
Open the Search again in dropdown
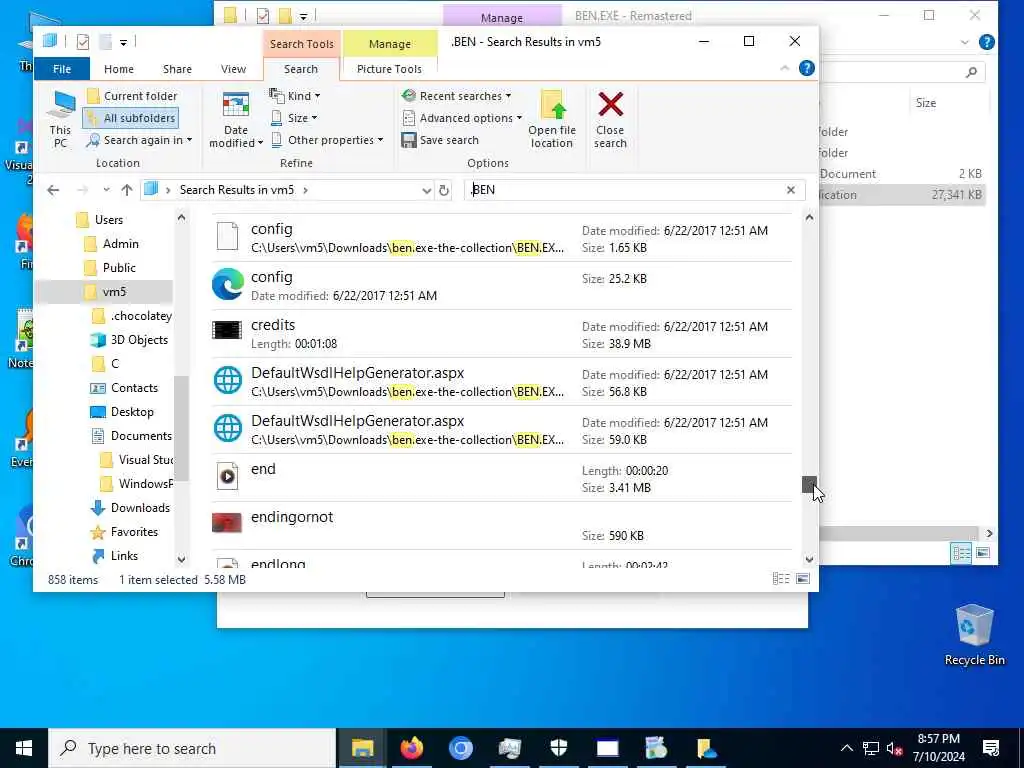click(140, 140)
